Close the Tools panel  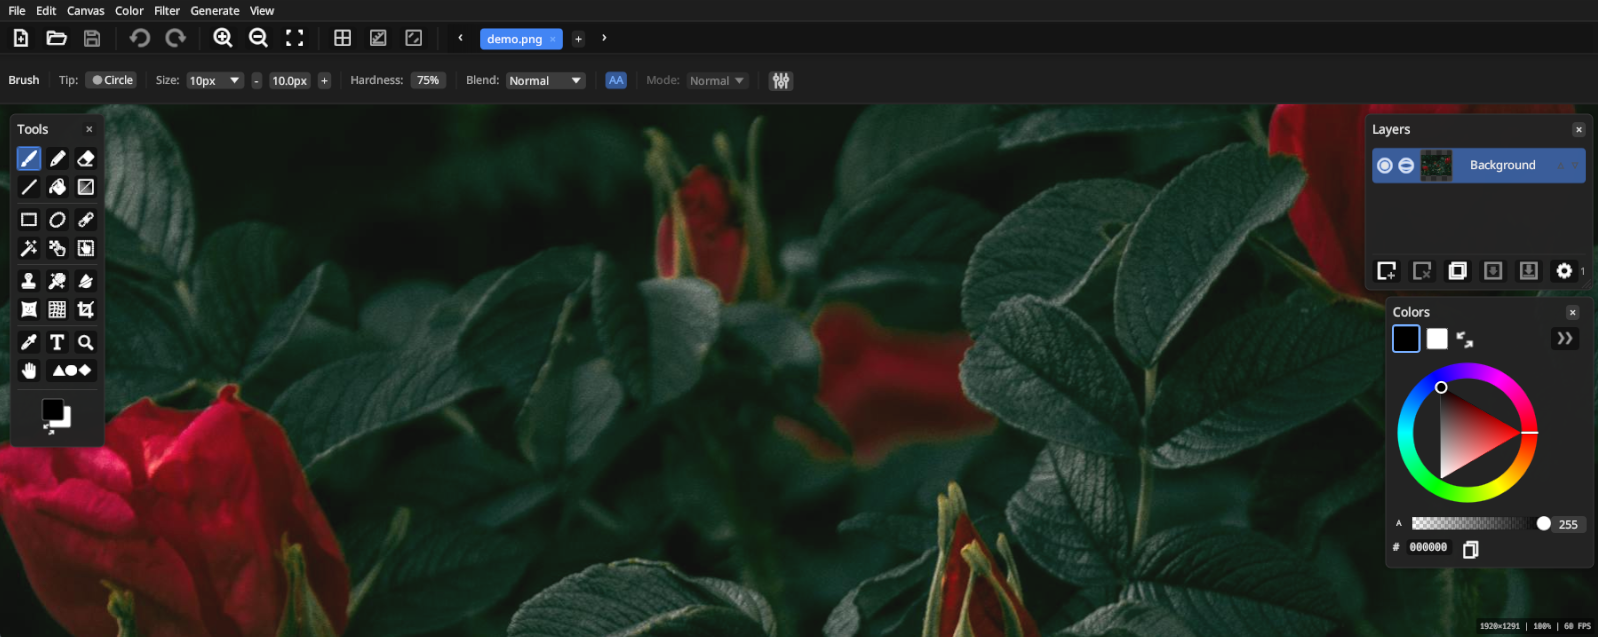(89, 129)
